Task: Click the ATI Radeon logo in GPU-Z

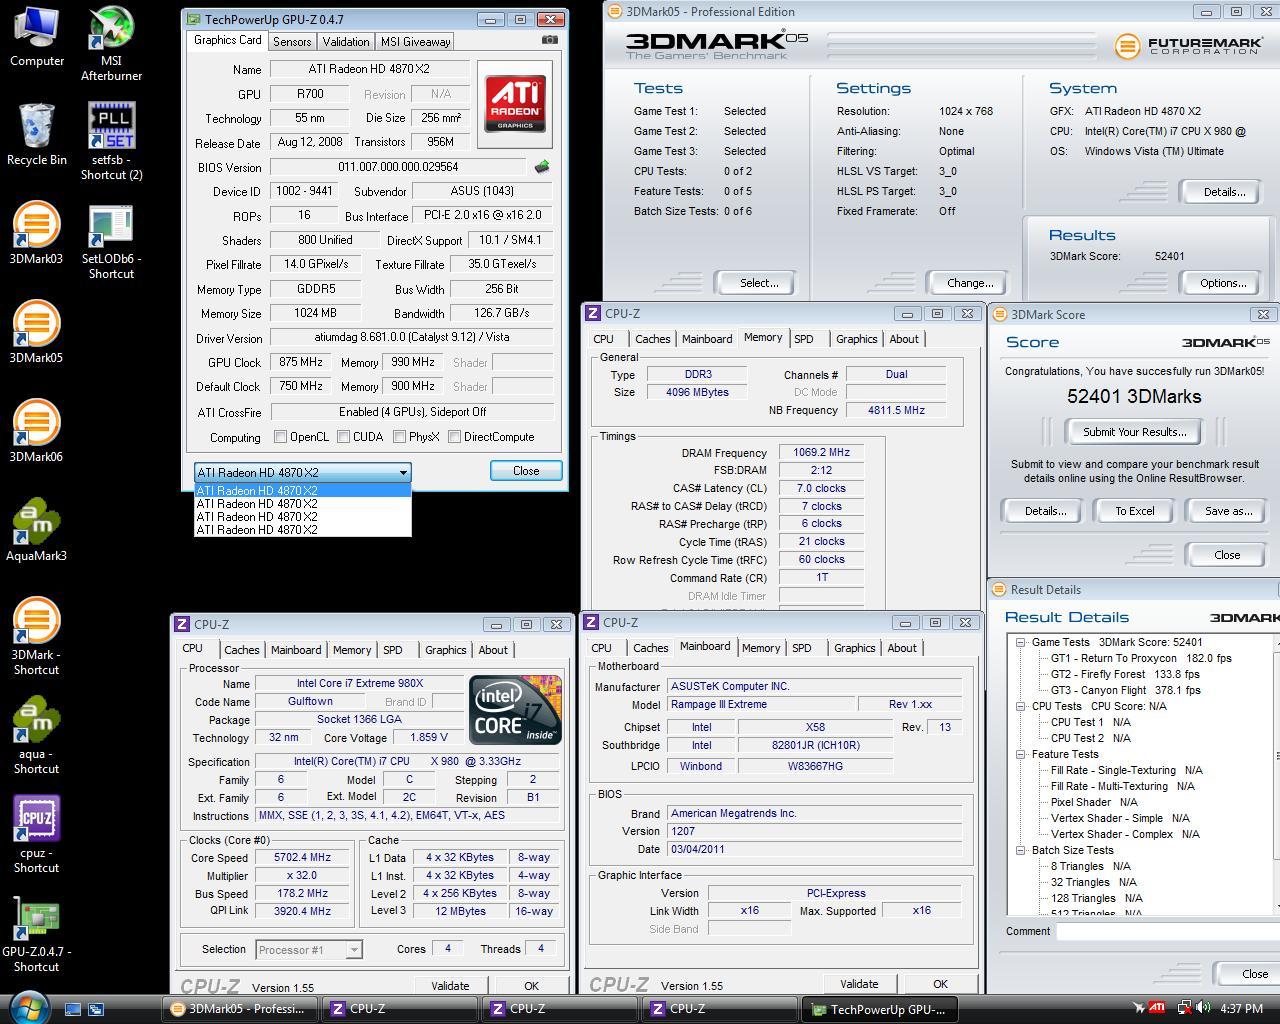Action: (x=516, y=102)
